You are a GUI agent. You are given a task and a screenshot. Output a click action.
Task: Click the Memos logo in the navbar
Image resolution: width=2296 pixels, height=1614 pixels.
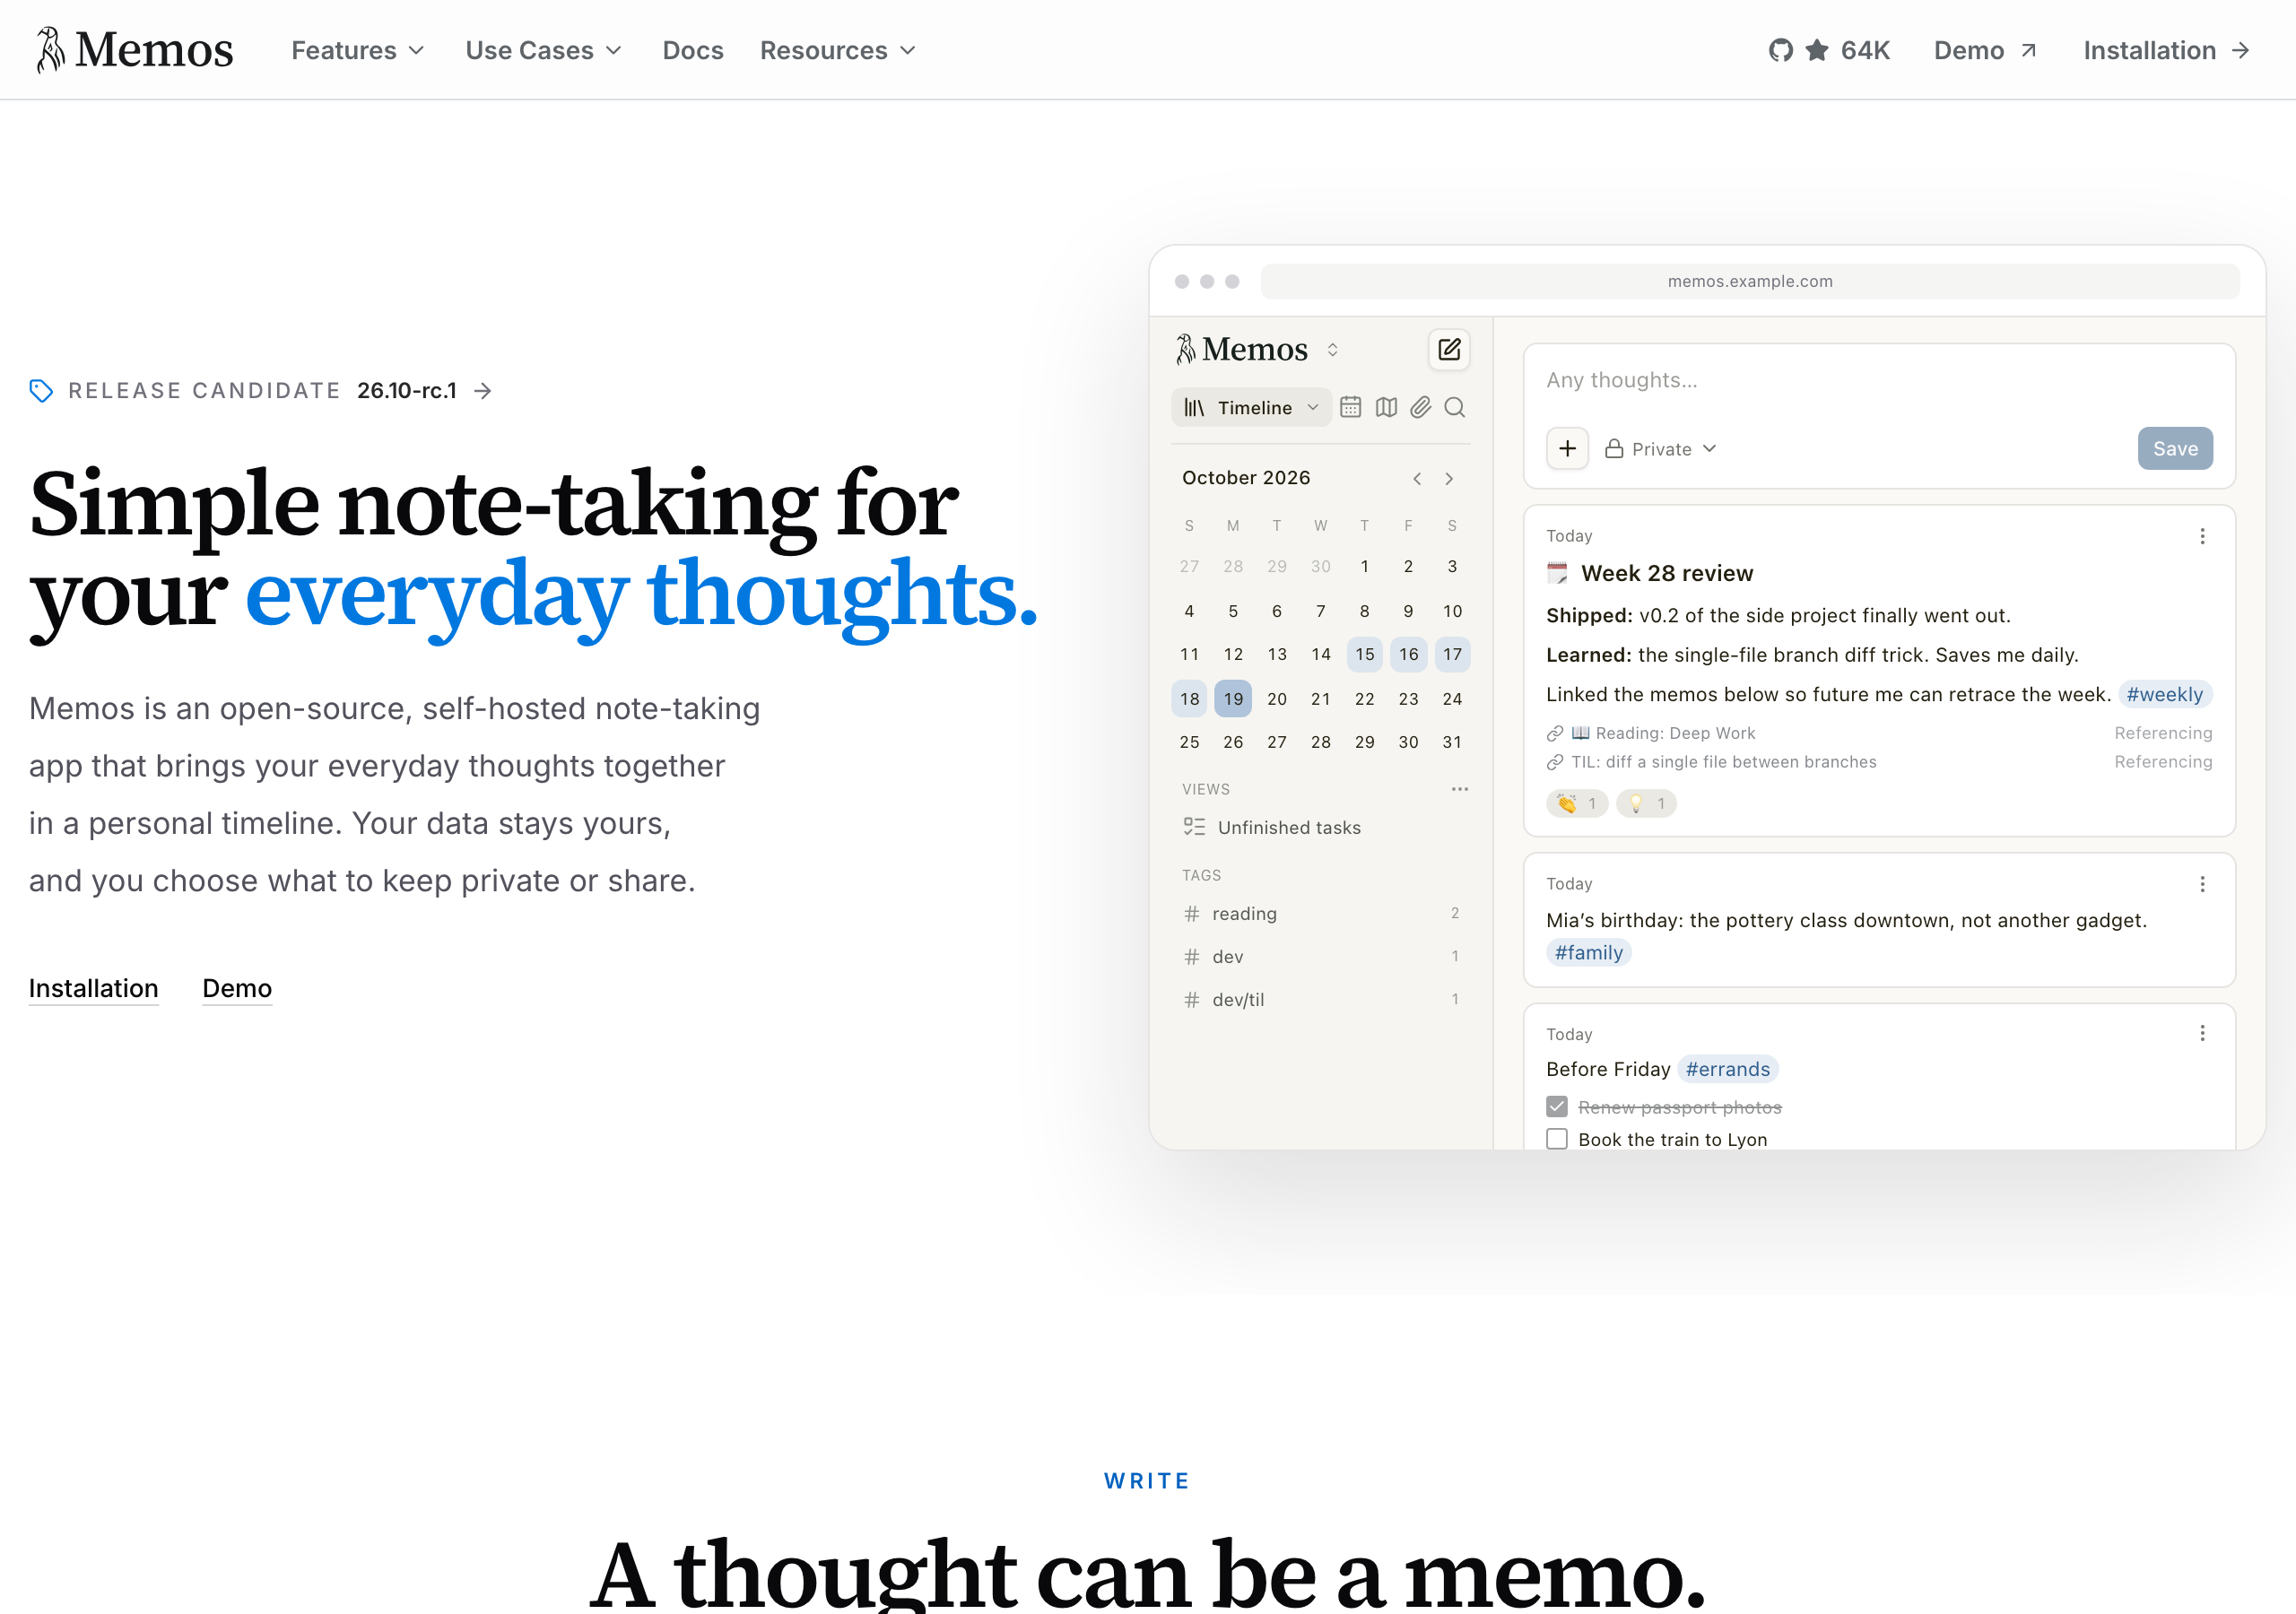pos(134,50)
